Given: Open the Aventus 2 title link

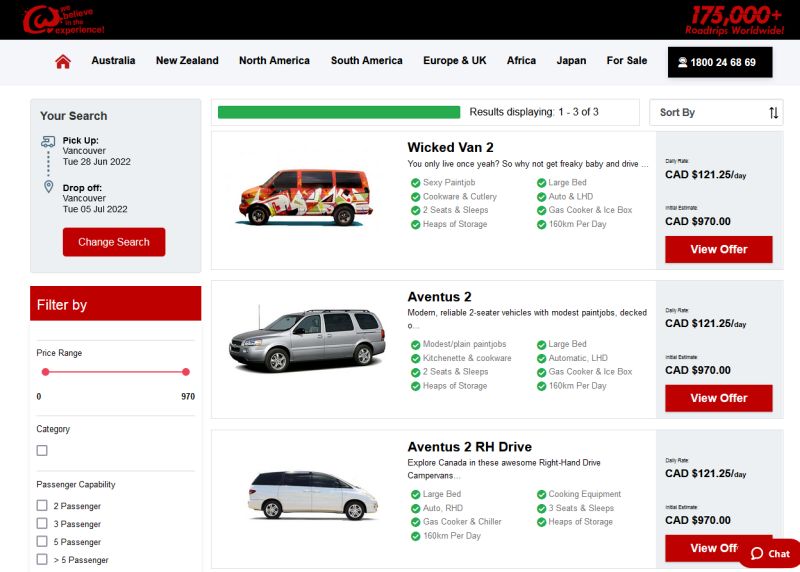Looking at the screenshot, I should [x=439, y=297].
